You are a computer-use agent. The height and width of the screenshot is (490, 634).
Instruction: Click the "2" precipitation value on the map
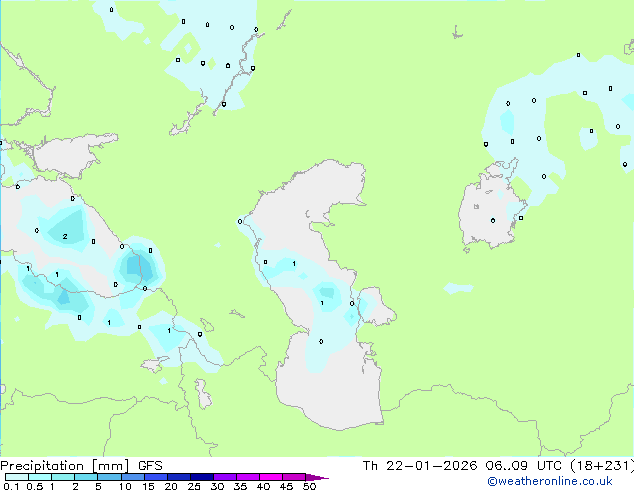pos(65,237)
